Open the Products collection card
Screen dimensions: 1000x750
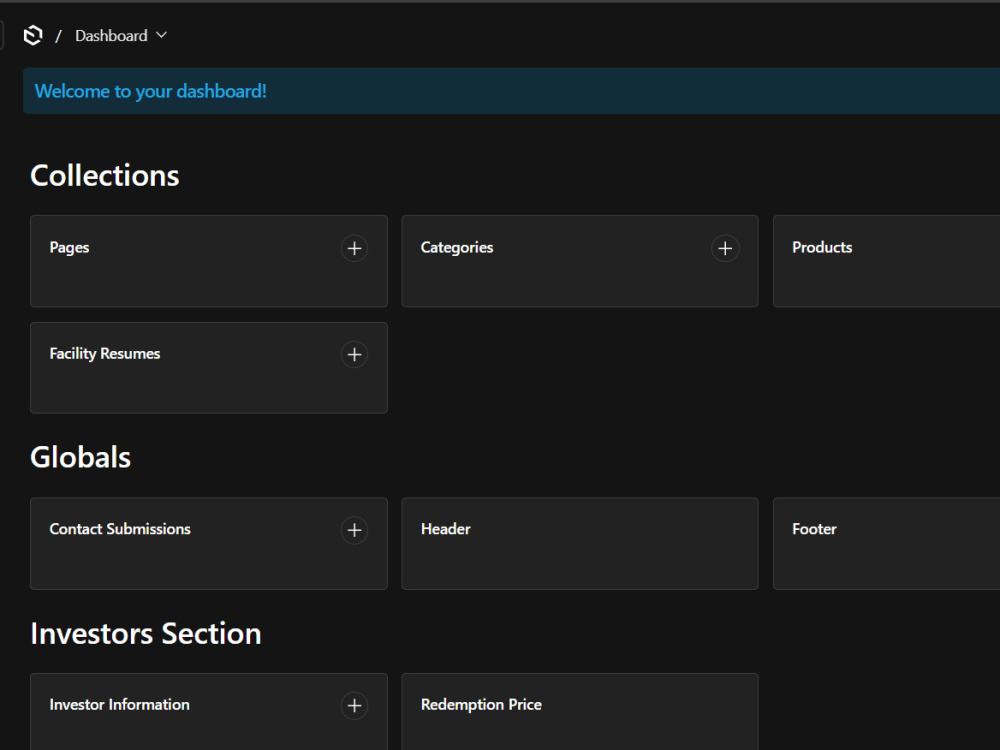pos(886,261)
